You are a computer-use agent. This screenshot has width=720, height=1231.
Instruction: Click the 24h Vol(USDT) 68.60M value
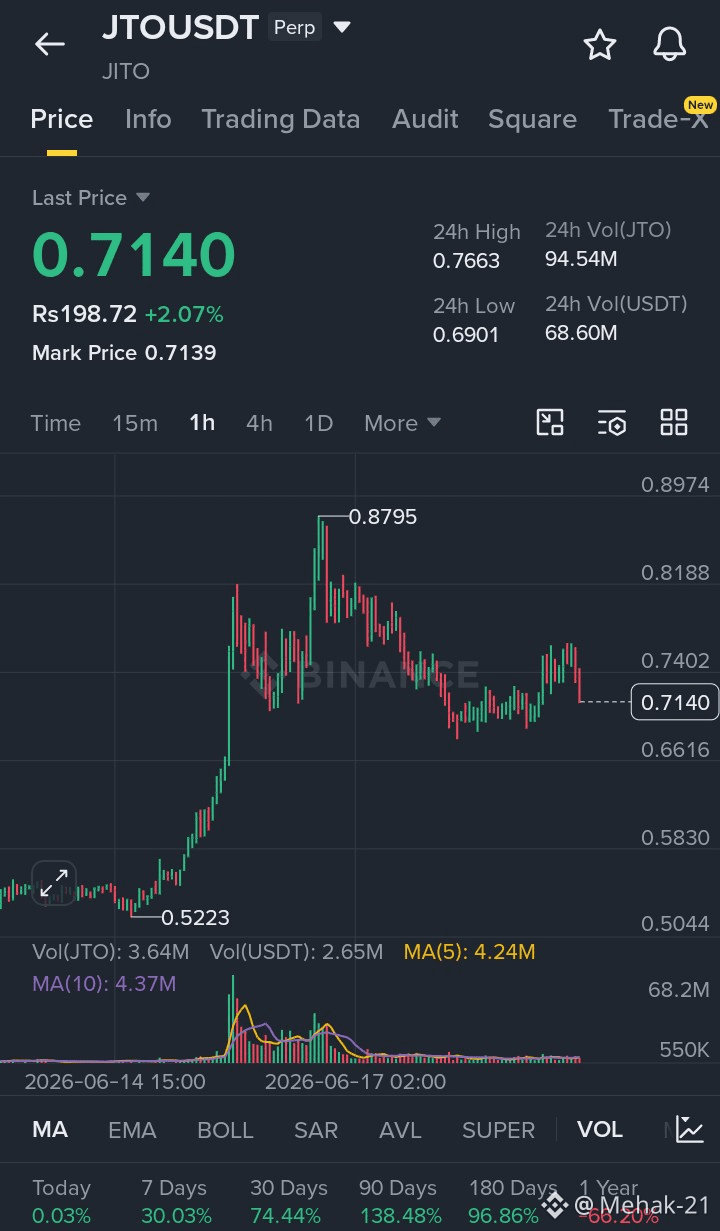[581, 332]
